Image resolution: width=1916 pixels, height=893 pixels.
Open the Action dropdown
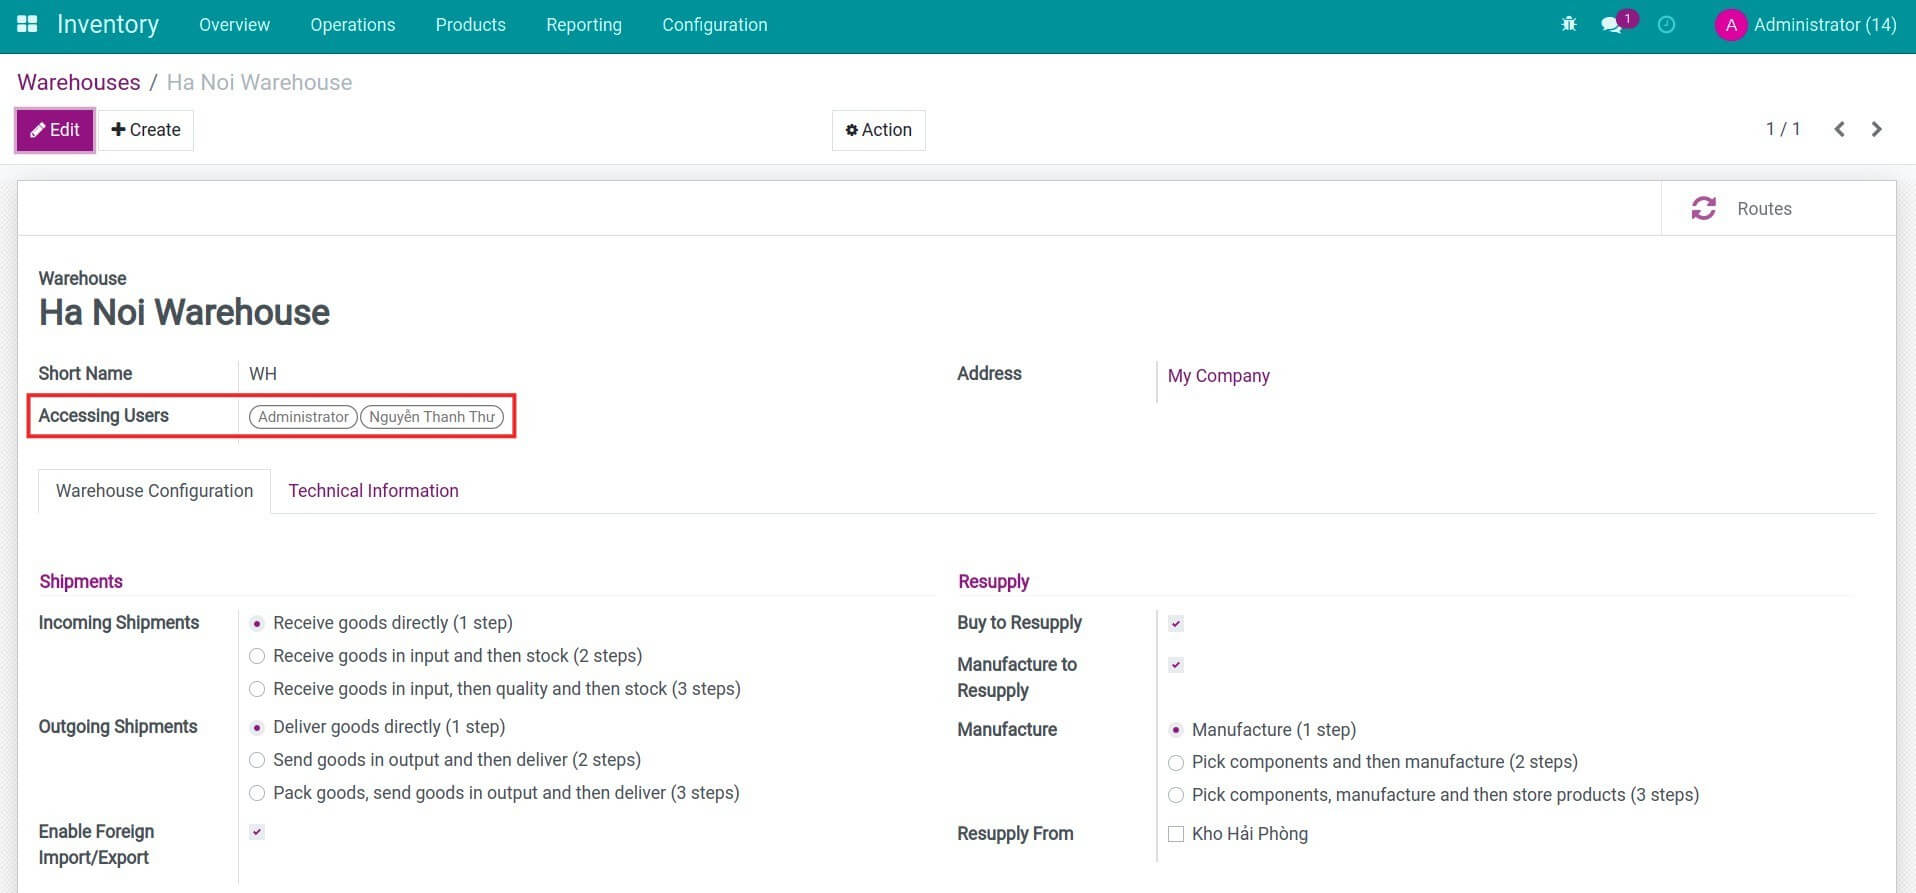click(x=878, y=130)
